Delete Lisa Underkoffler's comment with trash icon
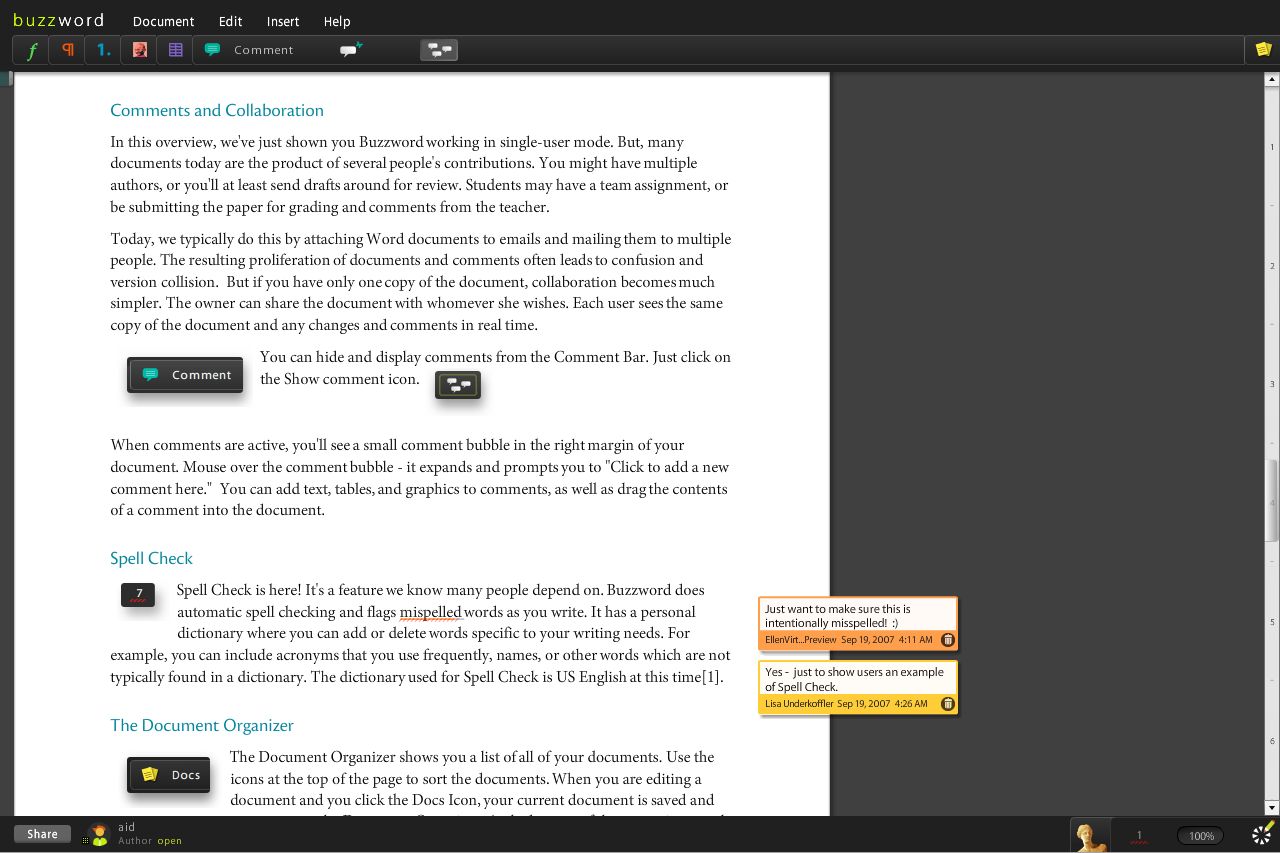Image resolution: width=1280 pixels, height=853 pixels. coord(948,704)
